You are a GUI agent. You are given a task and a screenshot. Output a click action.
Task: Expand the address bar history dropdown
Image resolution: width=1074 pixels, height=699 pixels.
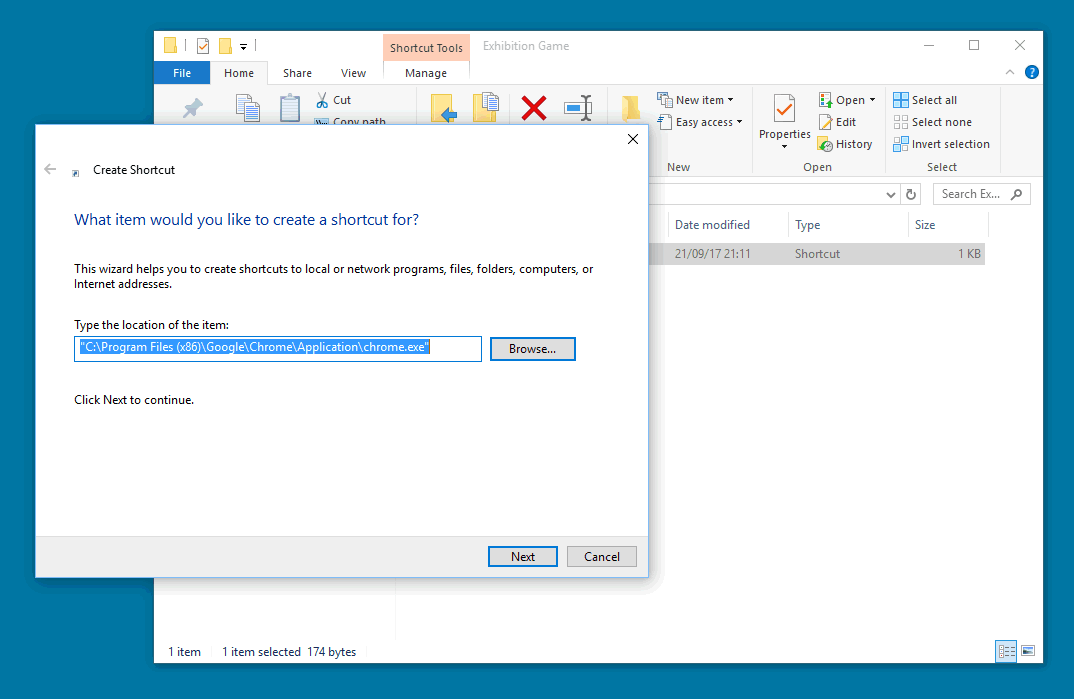[890, 194]
